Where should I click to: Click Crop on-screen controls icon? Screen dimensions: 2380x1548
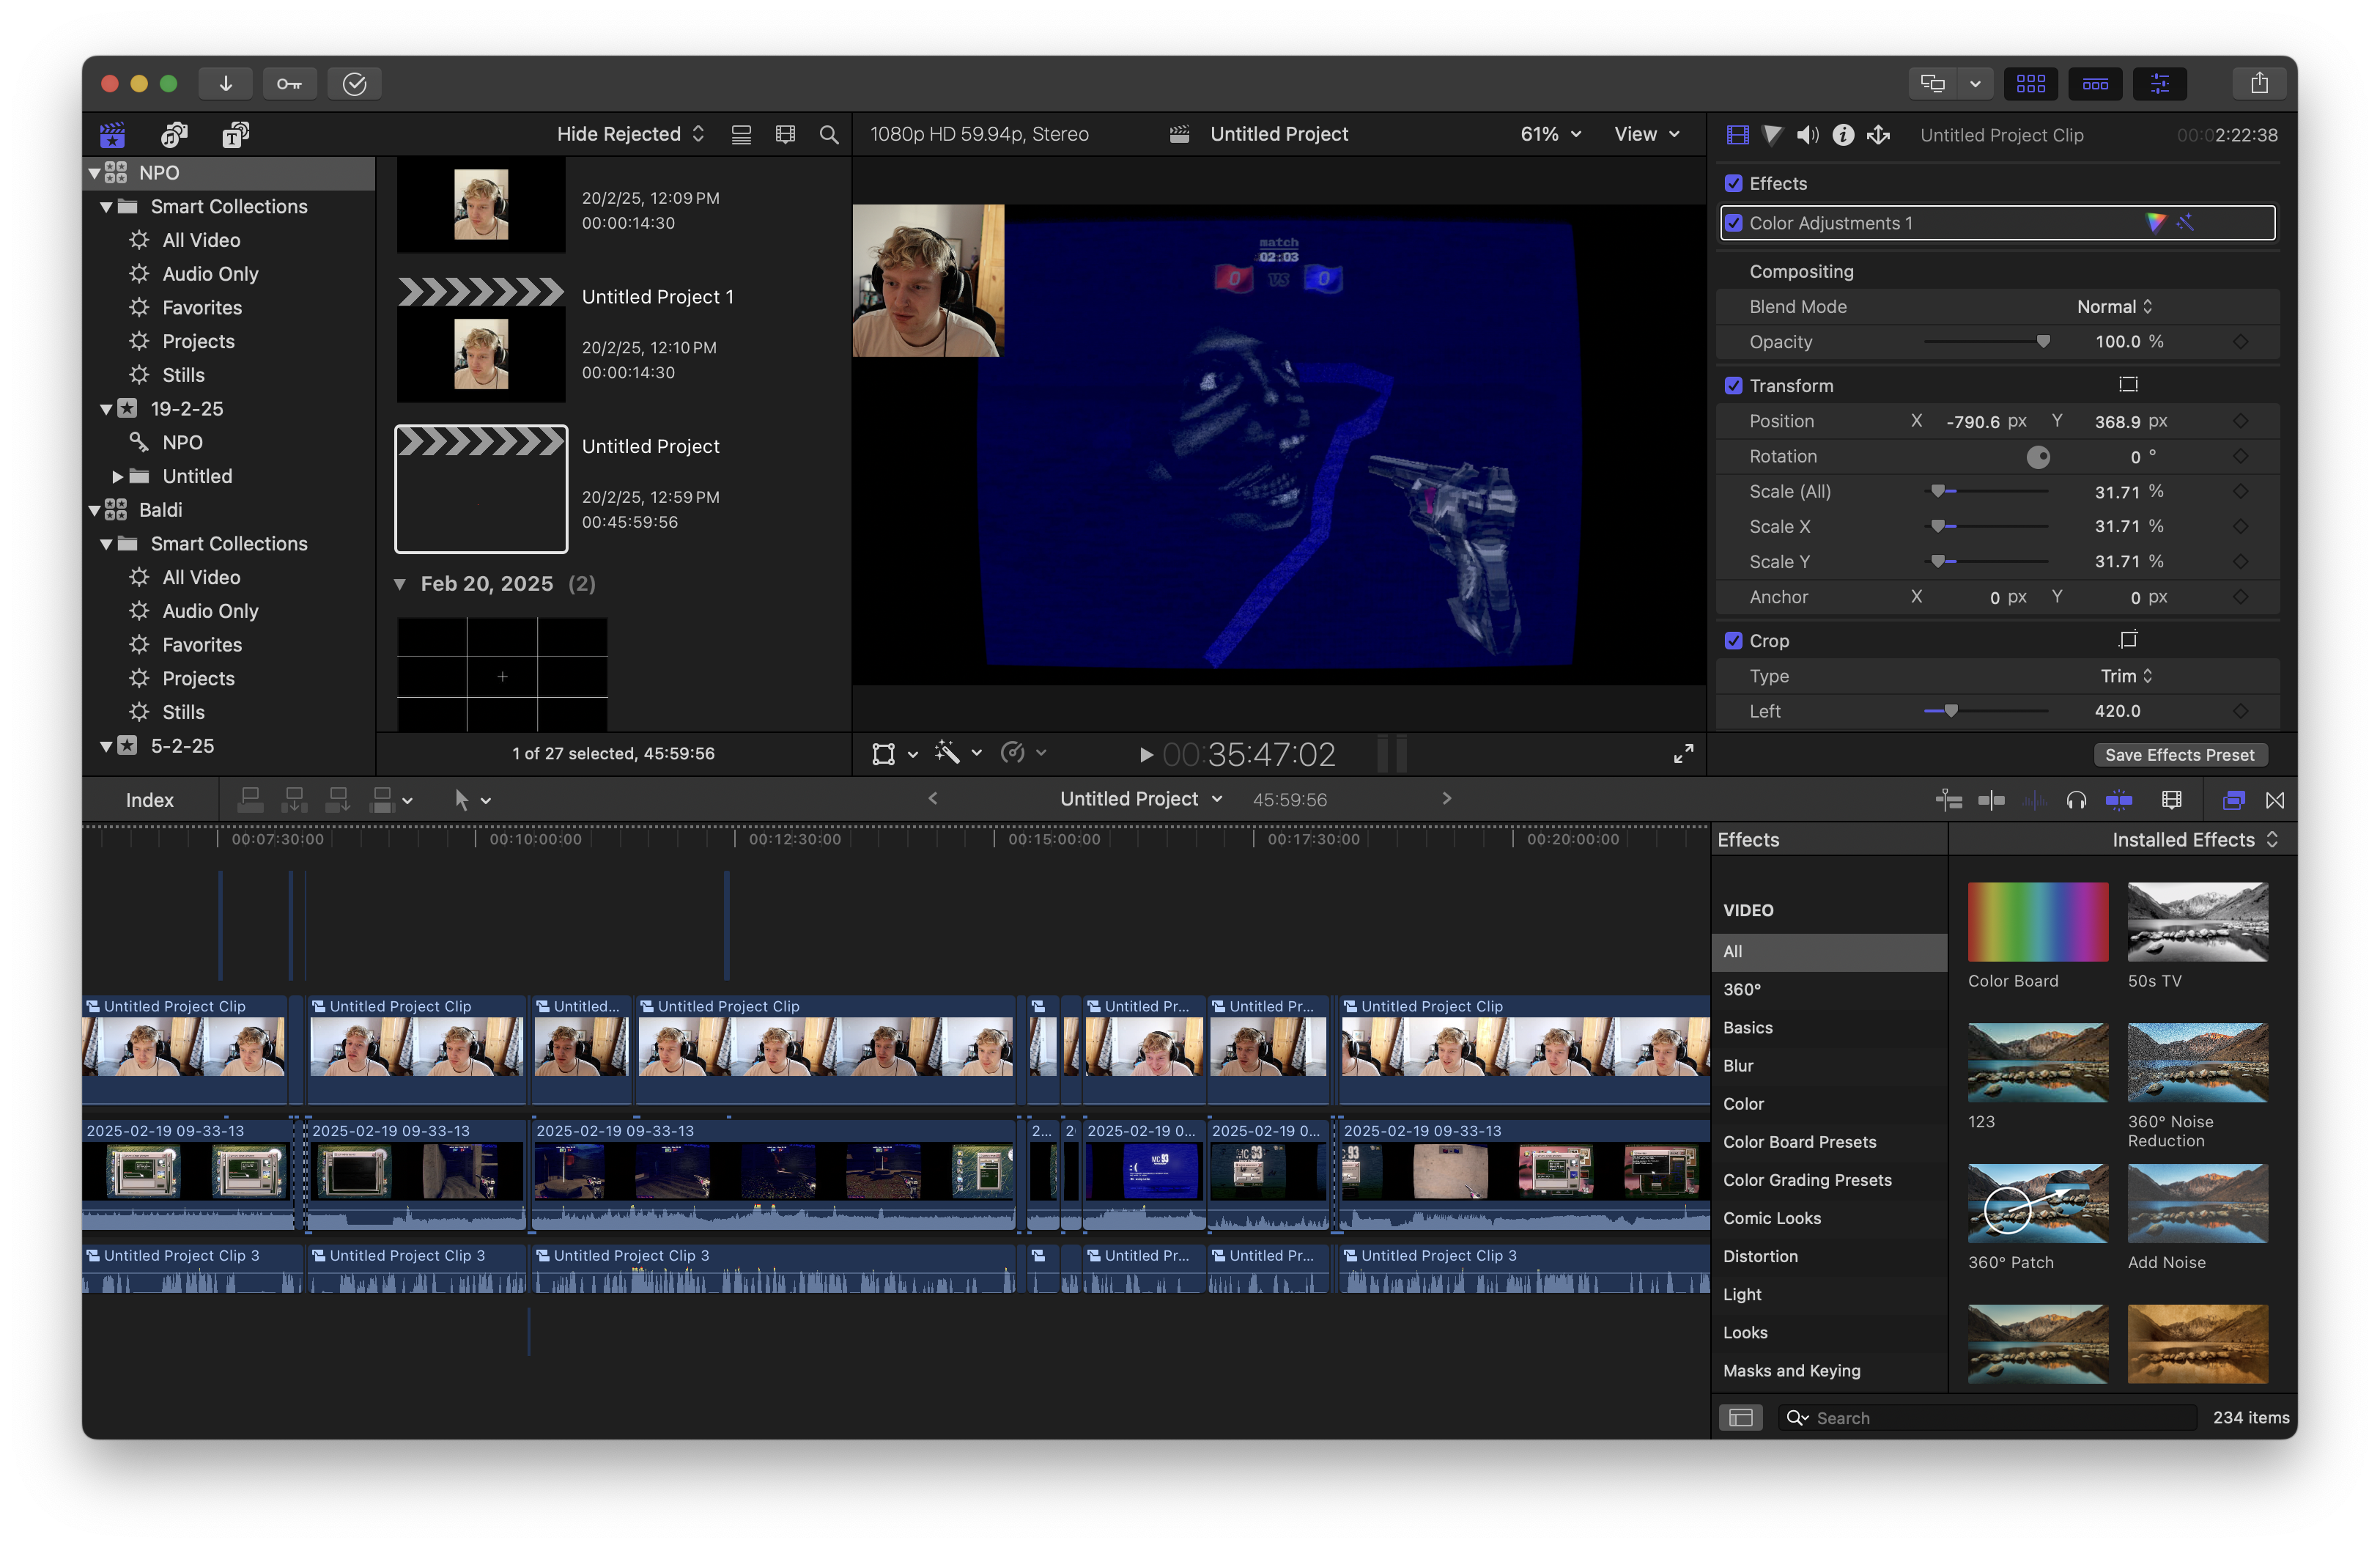2128,640
